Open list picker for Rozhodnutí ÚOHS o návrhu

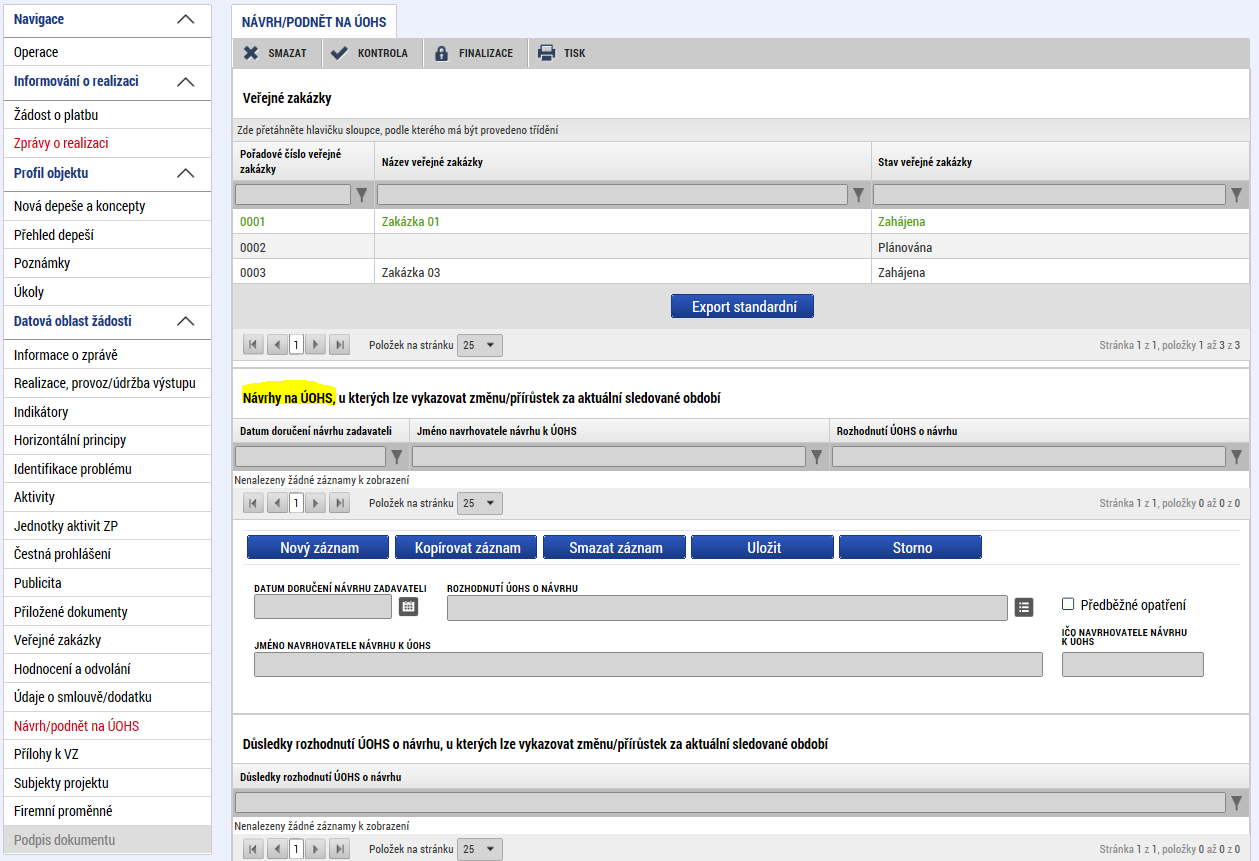coord(1023,606)
